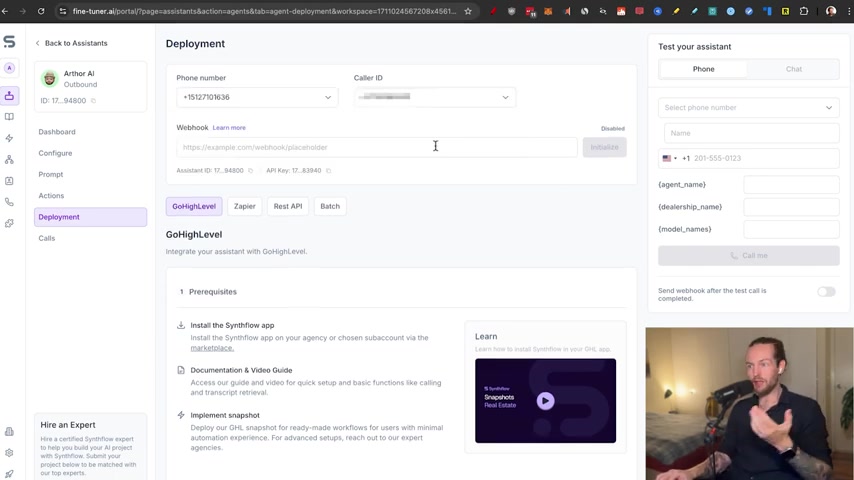The width and height of the screenshot is (854, 480).
Task: Click the Synthflow S logo
Action: pos(9,42)
